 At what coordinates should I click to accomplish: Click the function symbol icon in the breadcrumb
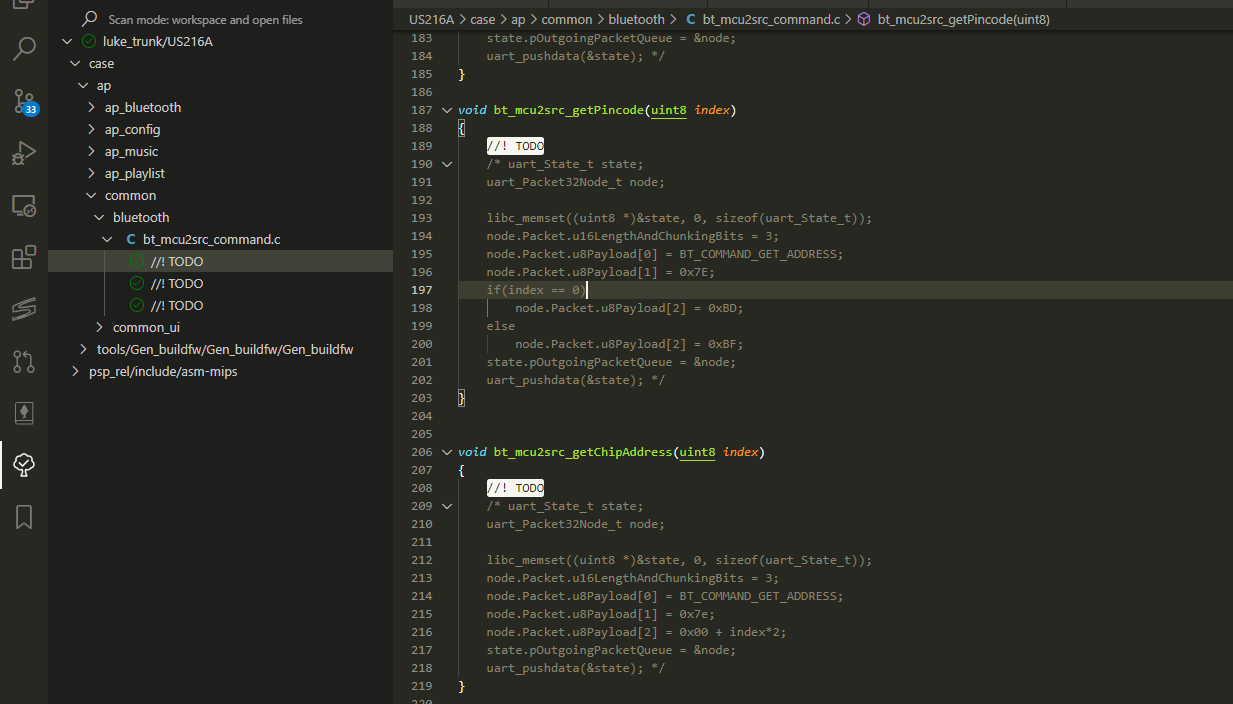864,19
